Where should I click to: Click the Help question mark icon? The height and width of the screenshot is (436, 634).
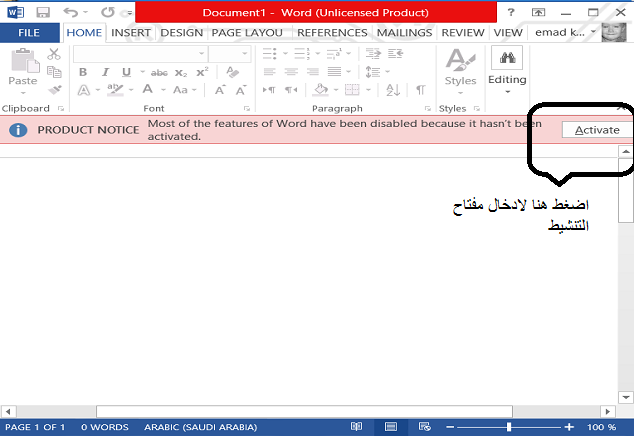pyautogui.click(x=511, y=12)
